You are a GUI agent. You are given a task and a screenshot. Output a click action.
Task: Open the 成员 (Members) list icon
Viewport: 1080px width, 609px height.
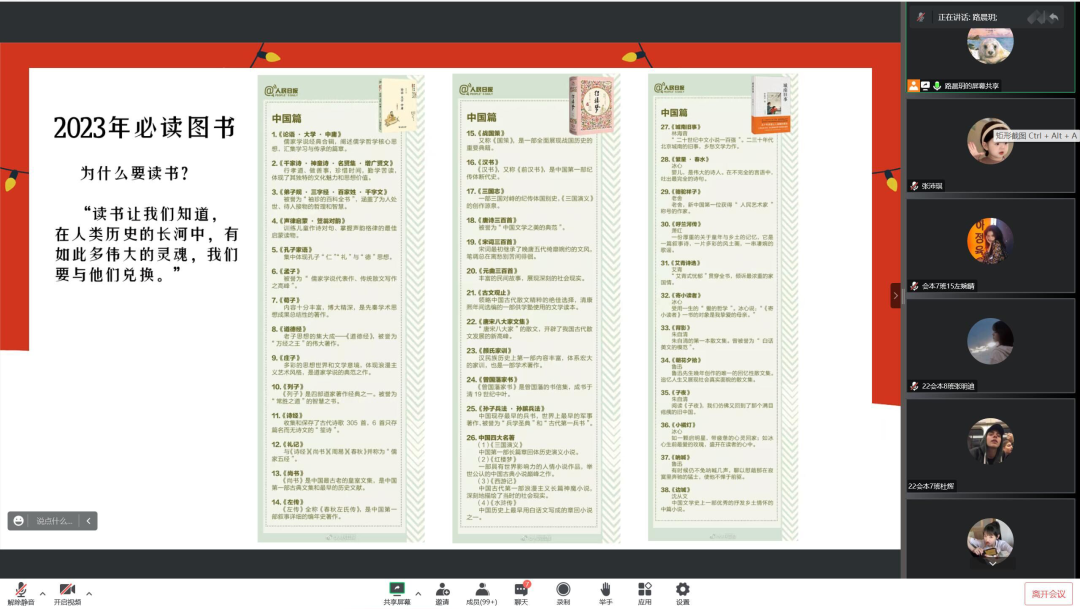point(481,590)
